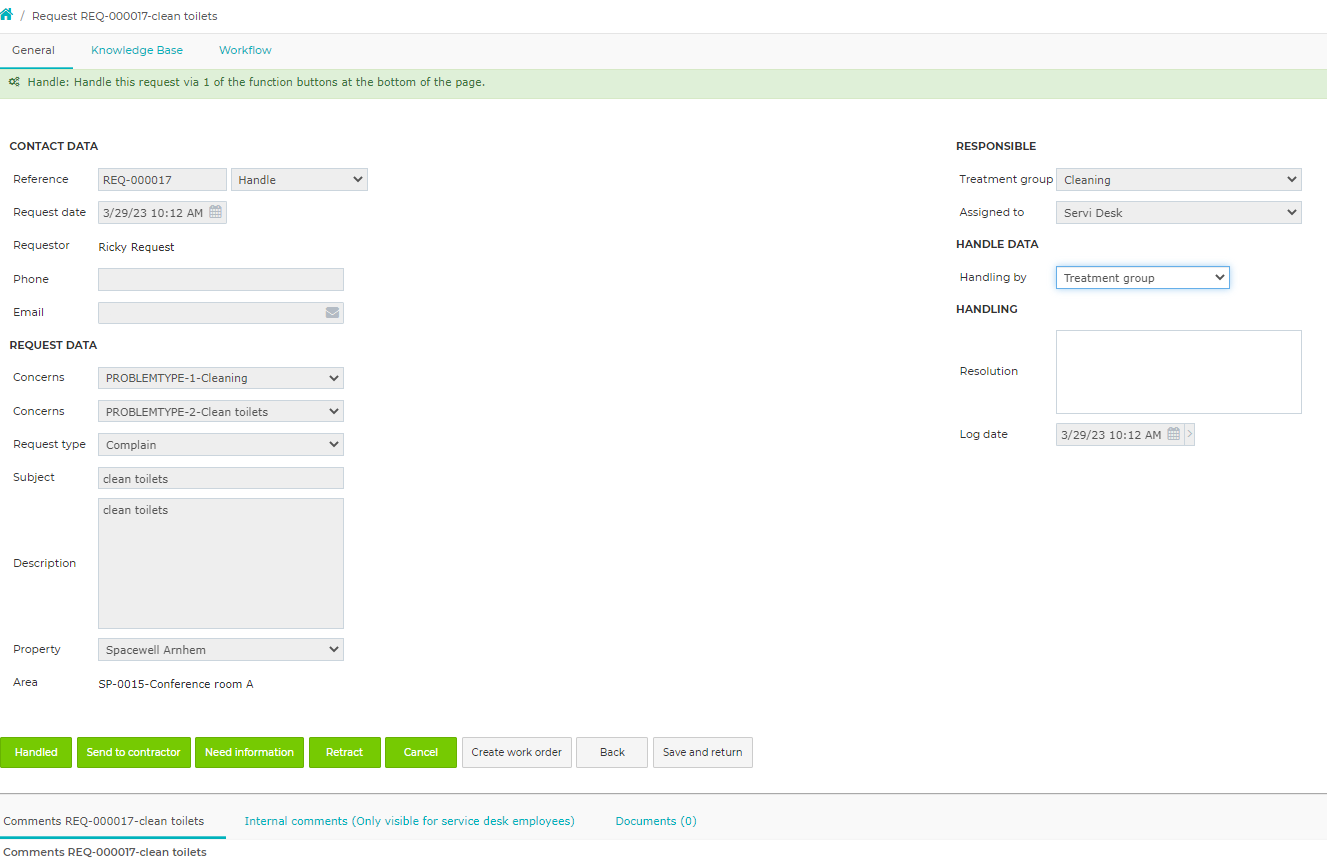Expand the PROBLEMTYPE-1-Cleaning dropdown
Image resolution: width=1327 pixels, height=863 pixels.
tap(221, 378)
